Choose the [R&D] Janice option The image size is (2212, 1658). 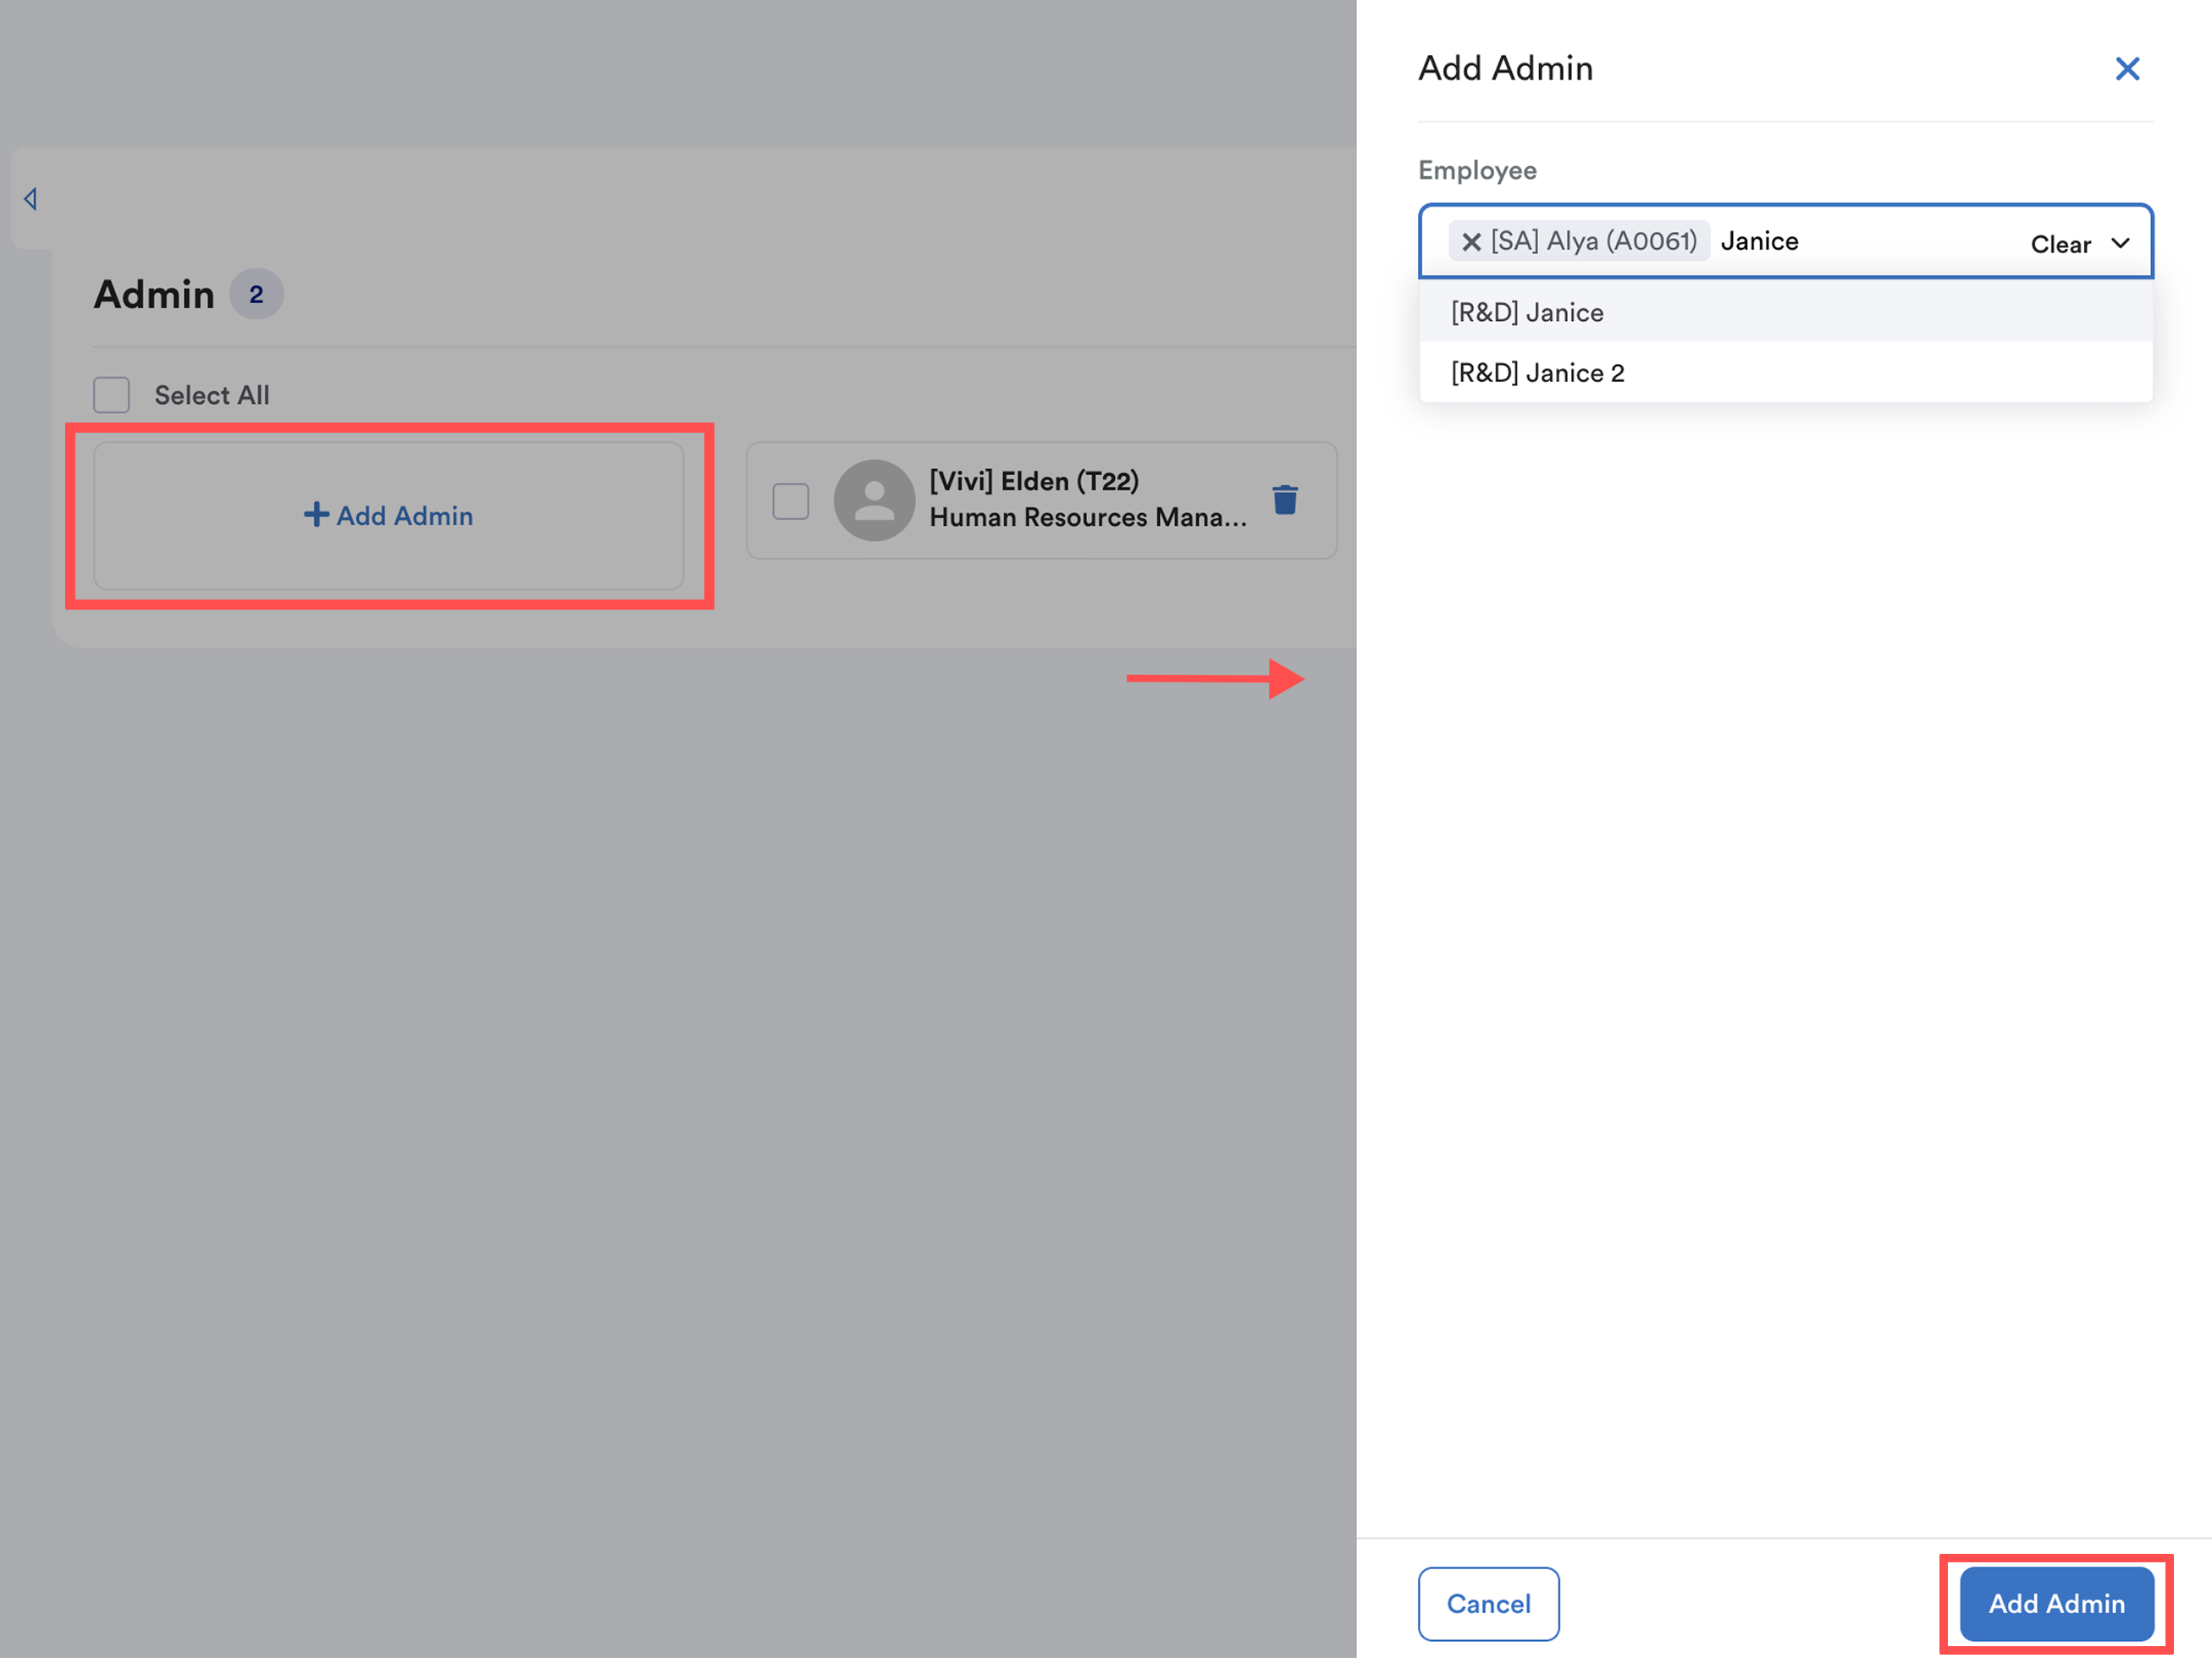pyautogui.click(x=1527, y=313)
